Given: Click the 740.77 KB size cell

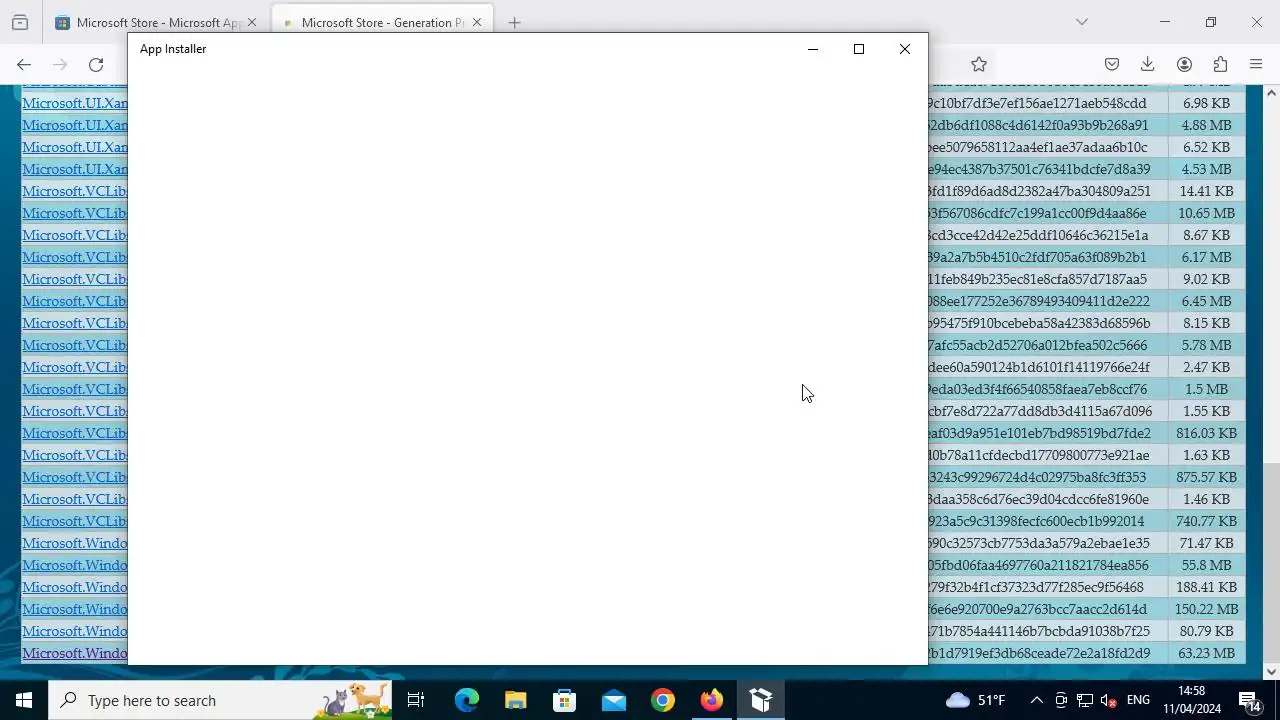Looking at the screenshot, I should [x=1206, y=521].
